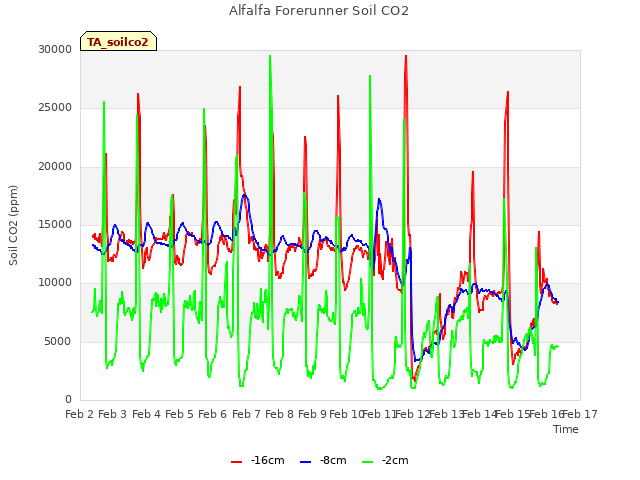Click the TA_soilco2 label box
This screenshot has width=640, height=480.
(118, 42)
